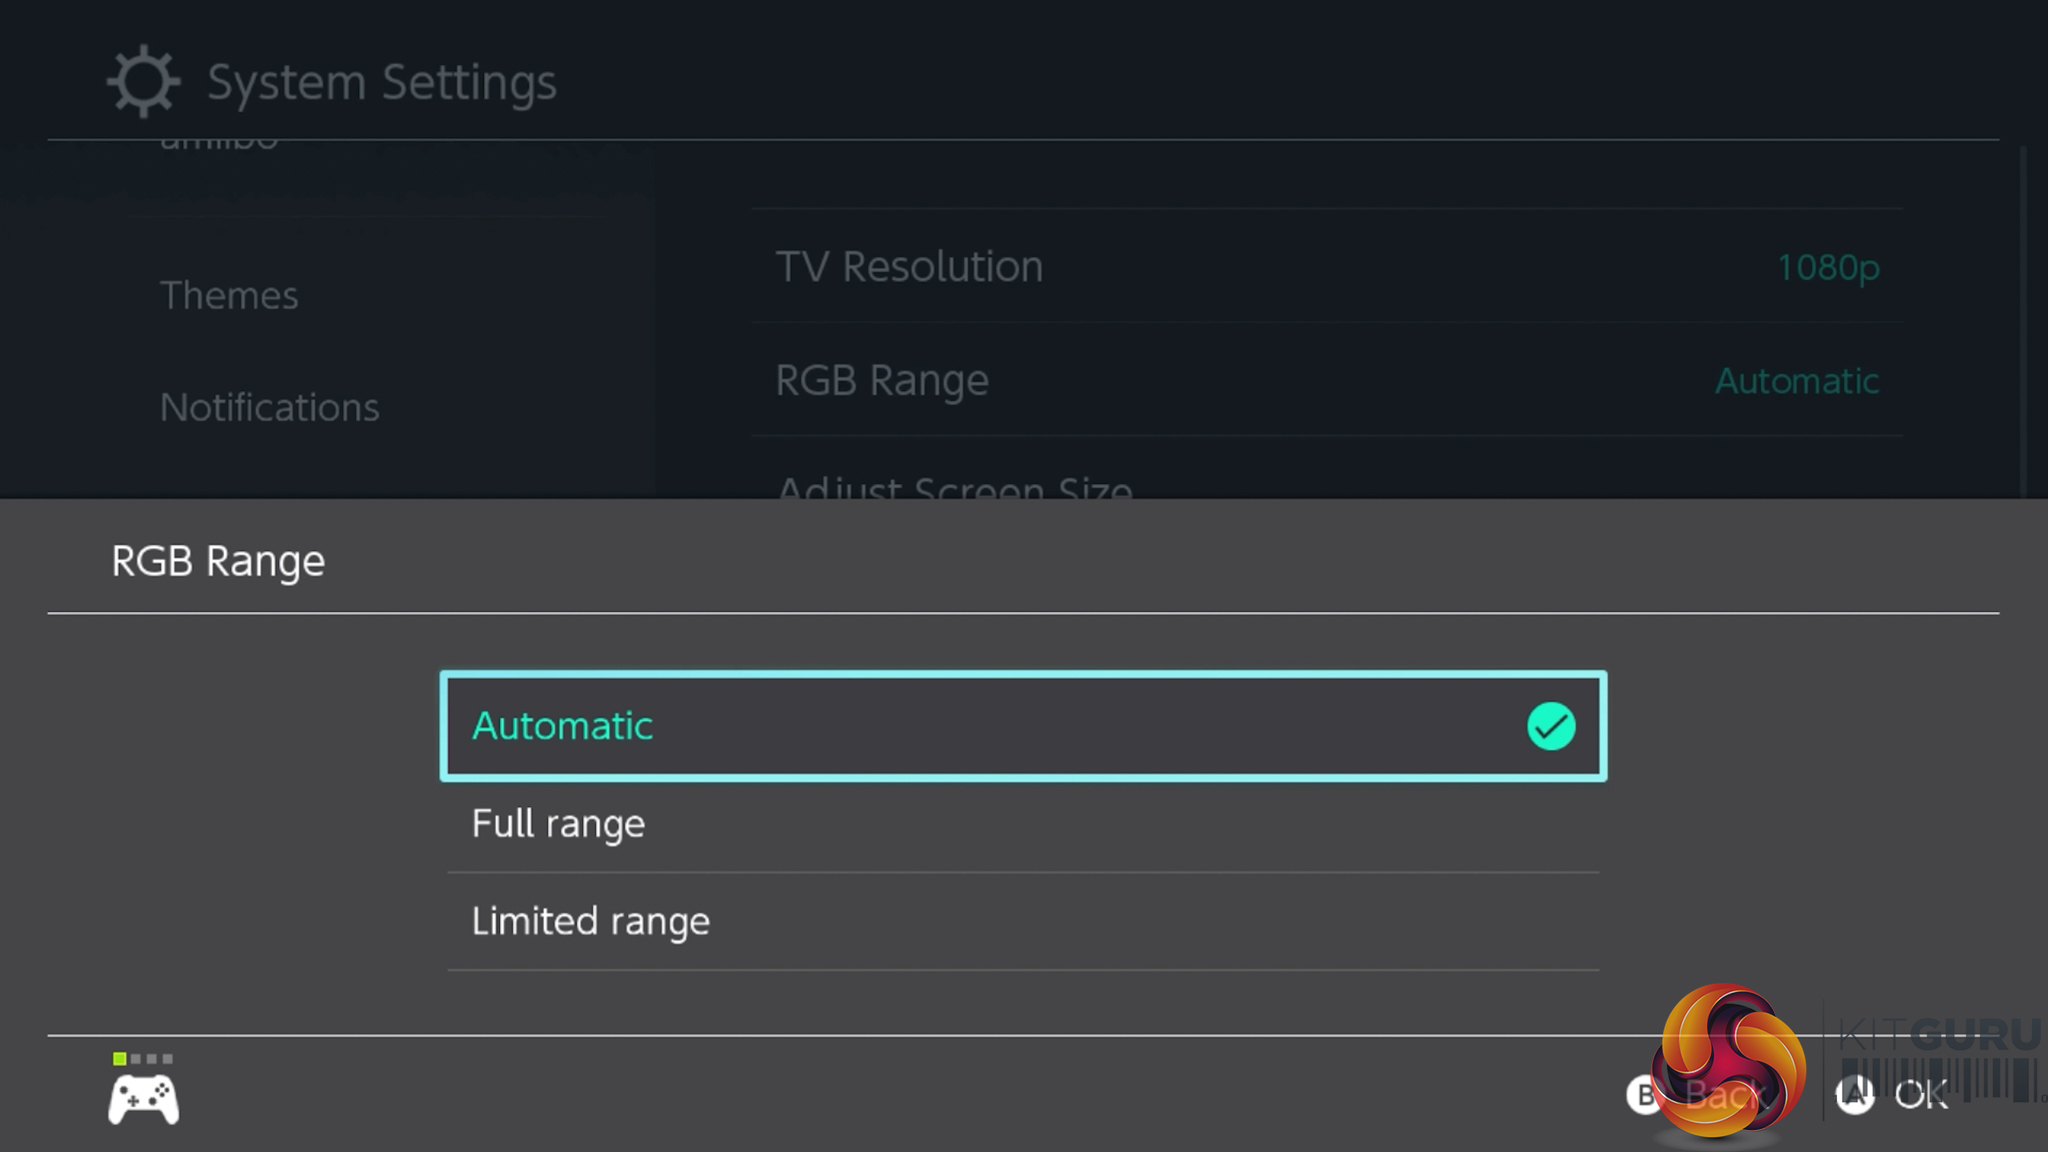Viewport: 2048px width, 1152px height.
Task: Click the System Settings gear icon
Action: [x=143, y=81]
